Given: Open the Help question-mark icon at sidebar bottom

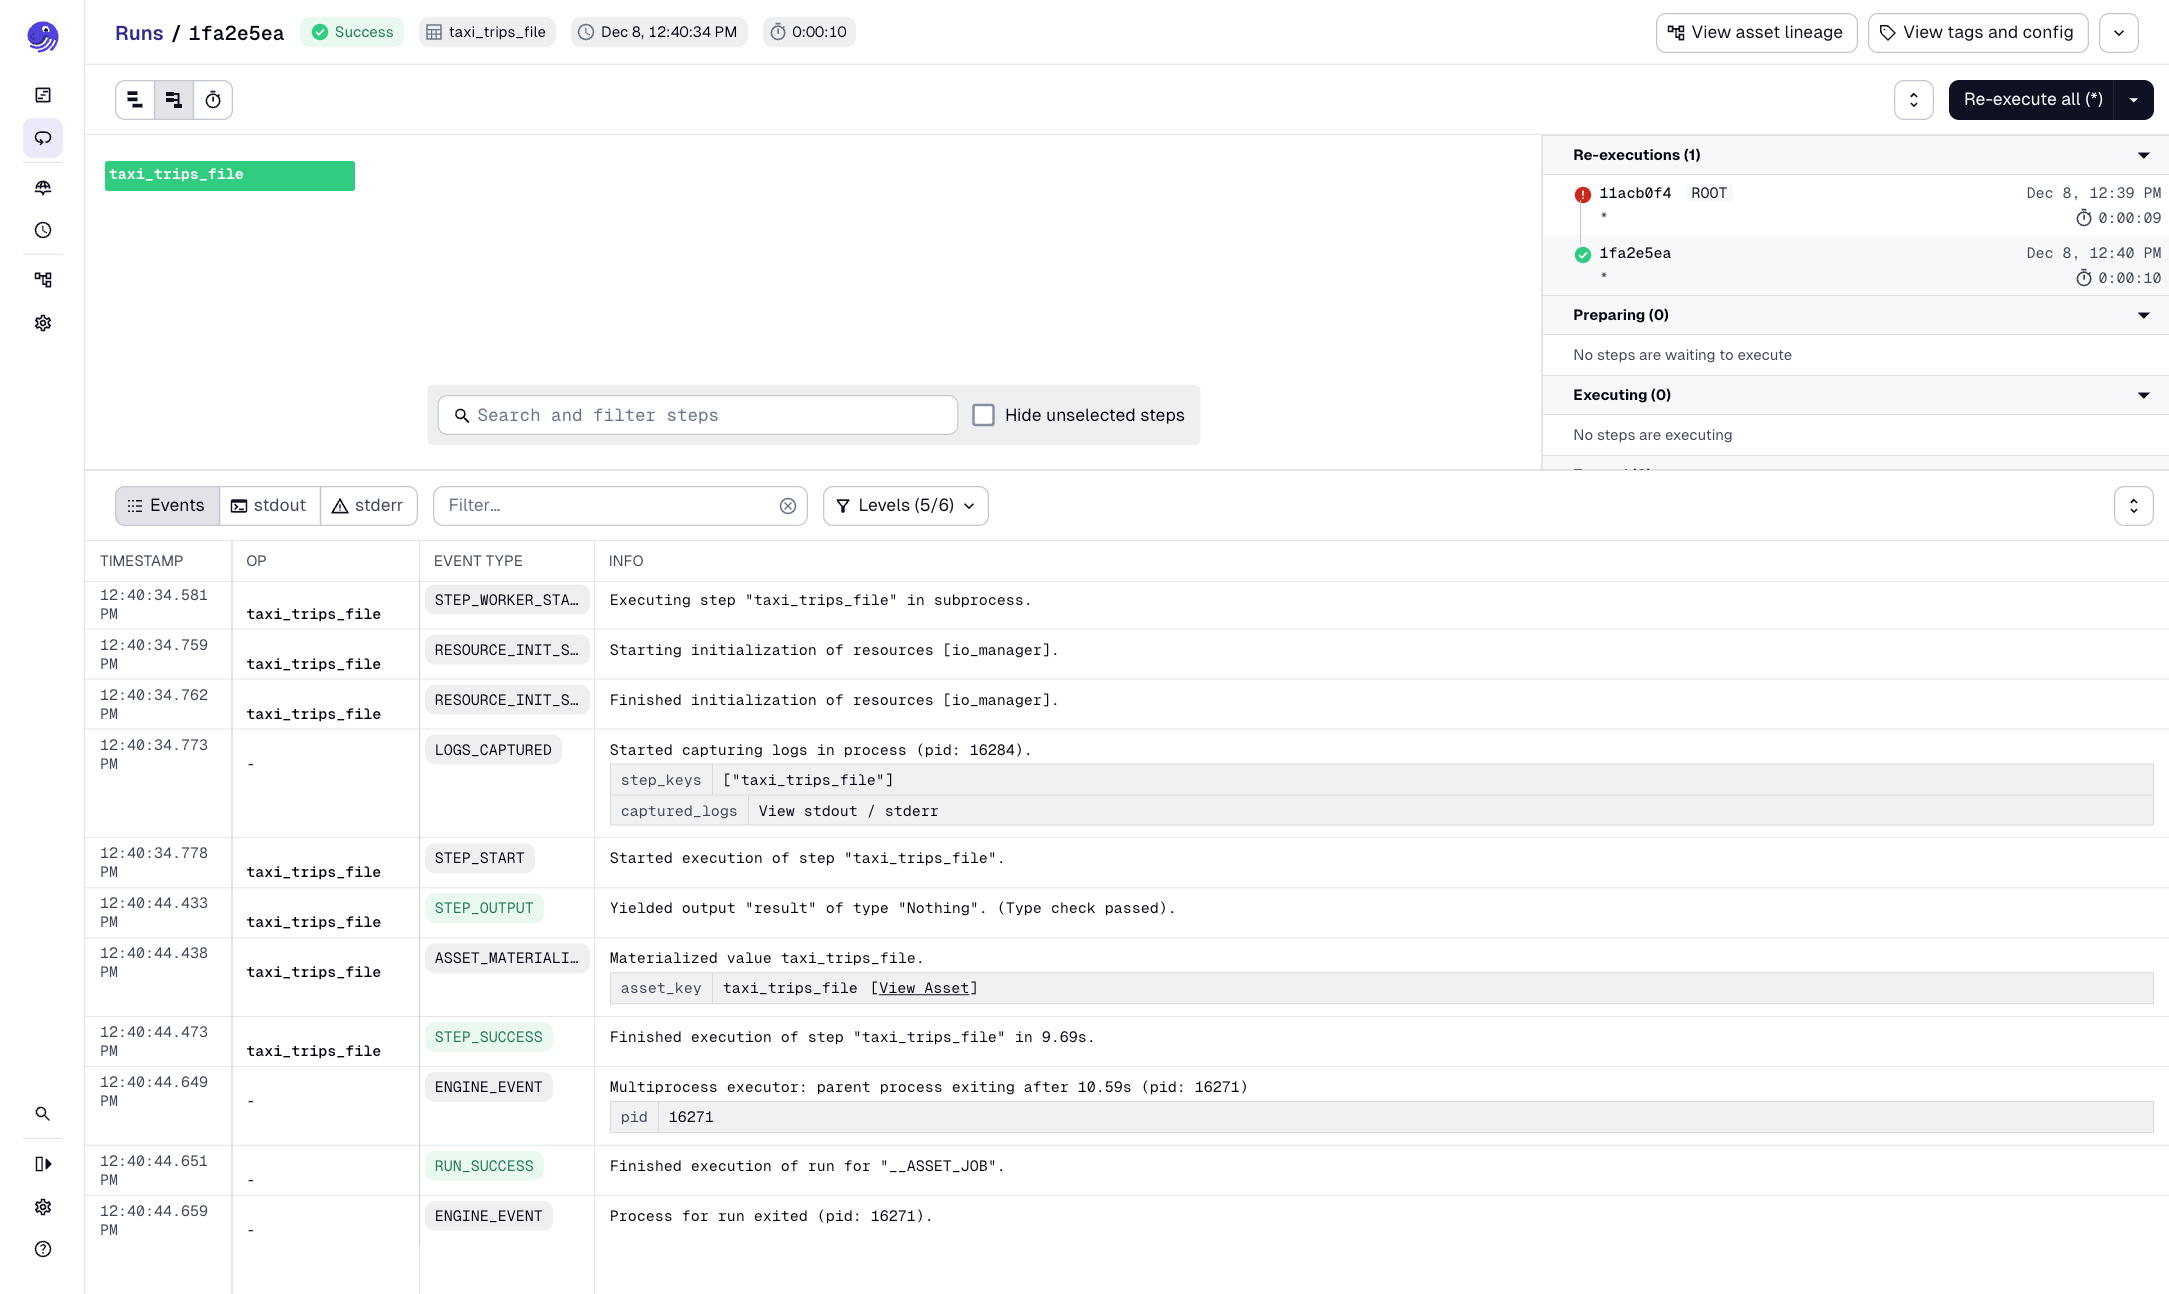Looking at the screenshot, I should tap(43, 1249).
